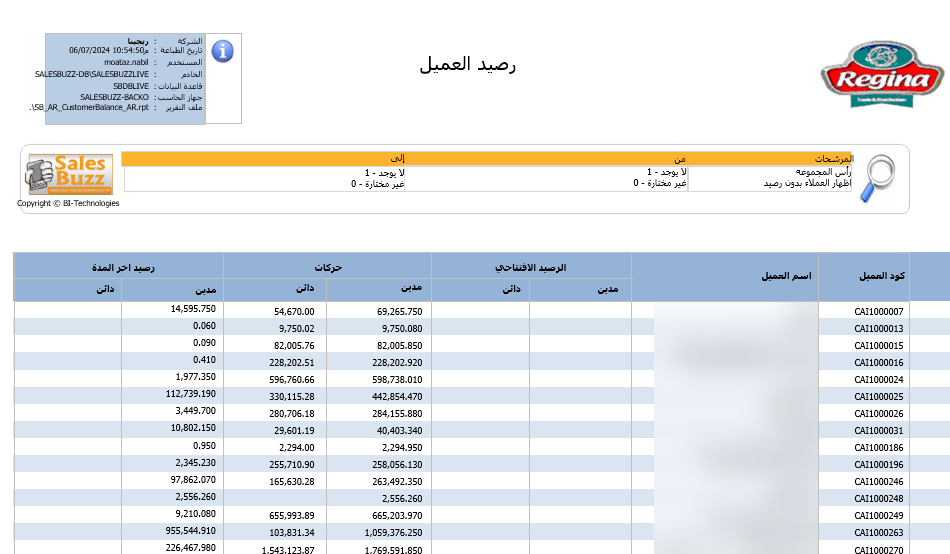Click the magnifying glass filters icon
Viewport: 950px width, 554px height.
coord(878,179)
